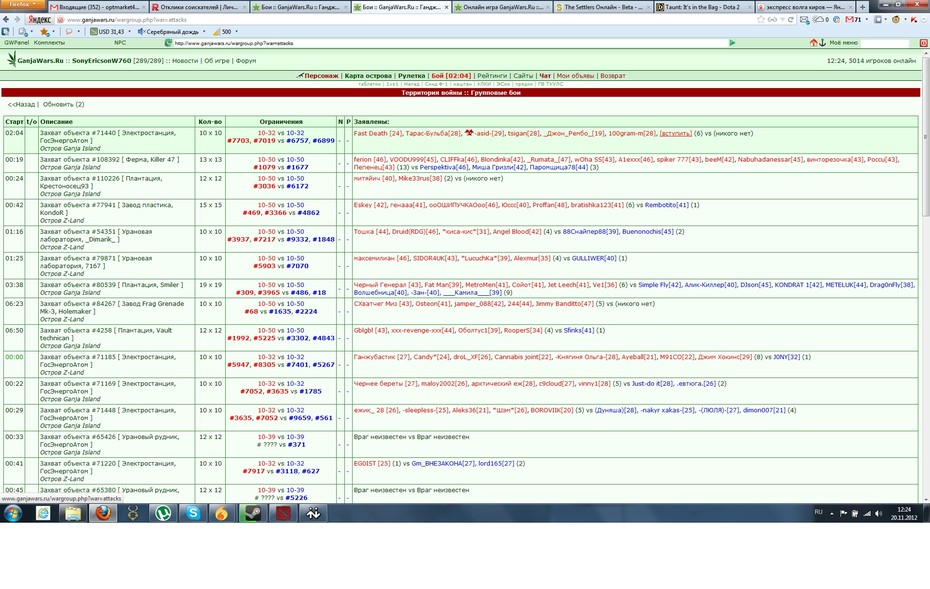Open Рулетка link in game menu
Screen dimensions: 930x589
(x=412, y=76)
